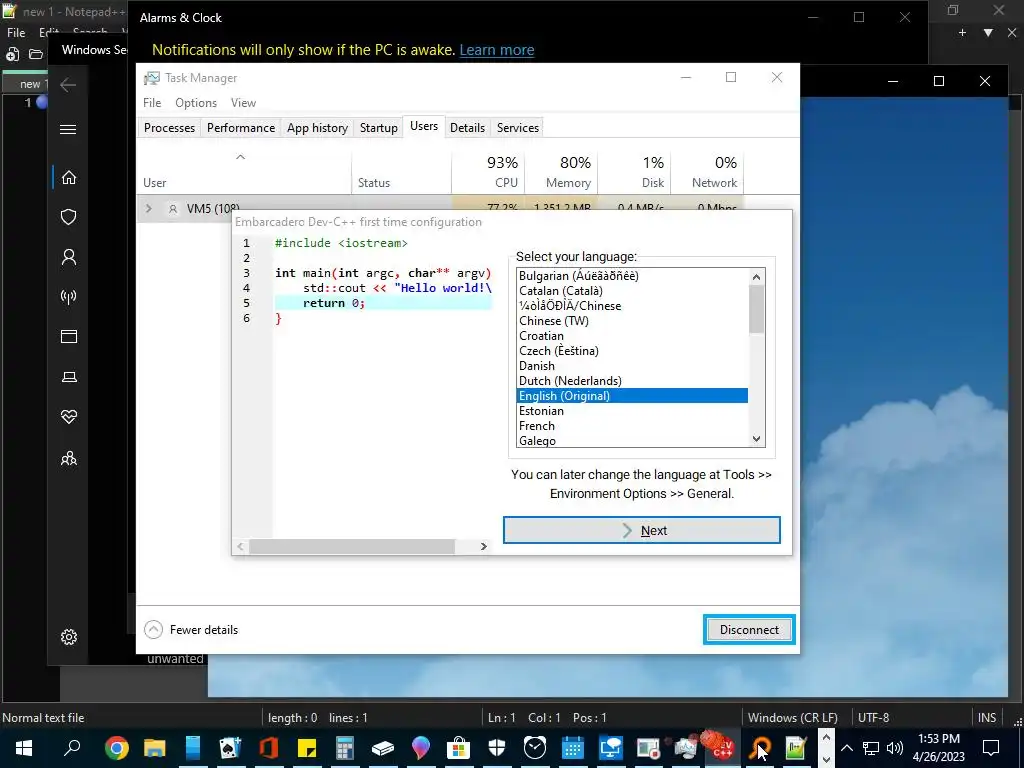Click Notepad++ open file folder icon
The height and width of the screenshot is (768, 1024).
pos(36,55)
